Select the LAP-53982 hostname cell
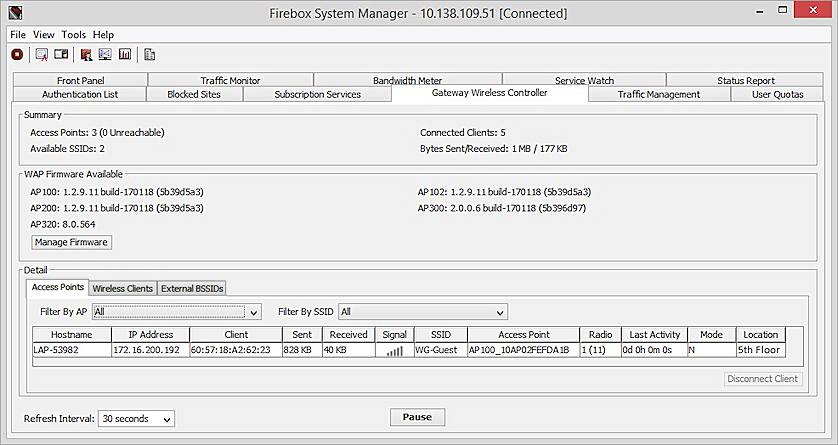The height and width of the screenshot is (445, 838). [x=72, y=350]
